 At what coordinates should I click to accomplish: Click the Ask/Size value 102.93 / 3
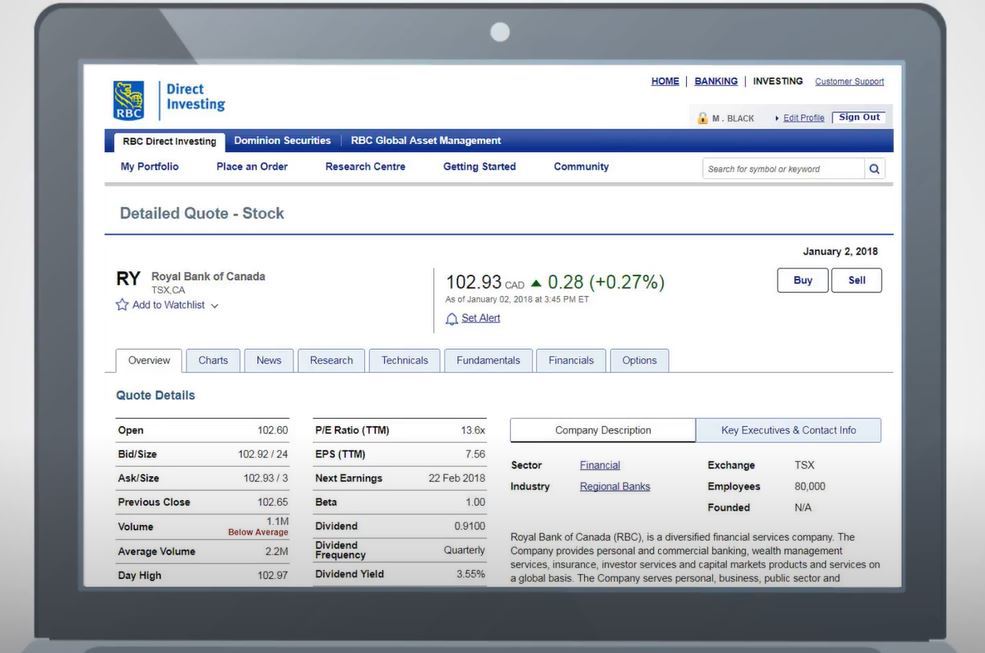(266, 478)
